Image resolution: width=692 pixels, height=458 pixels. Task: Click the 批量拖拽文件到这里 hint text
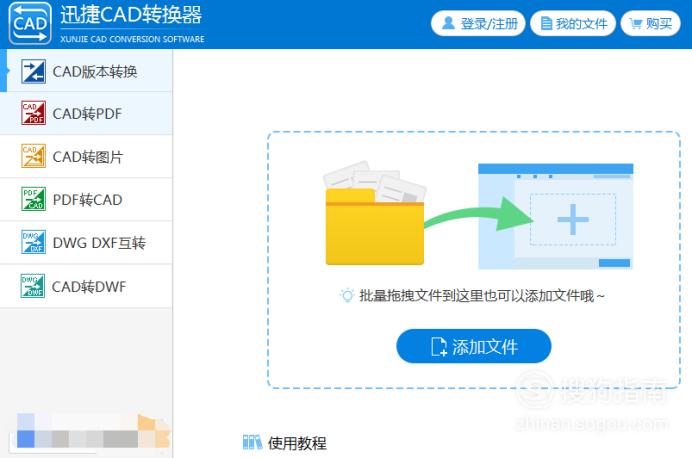481,296
